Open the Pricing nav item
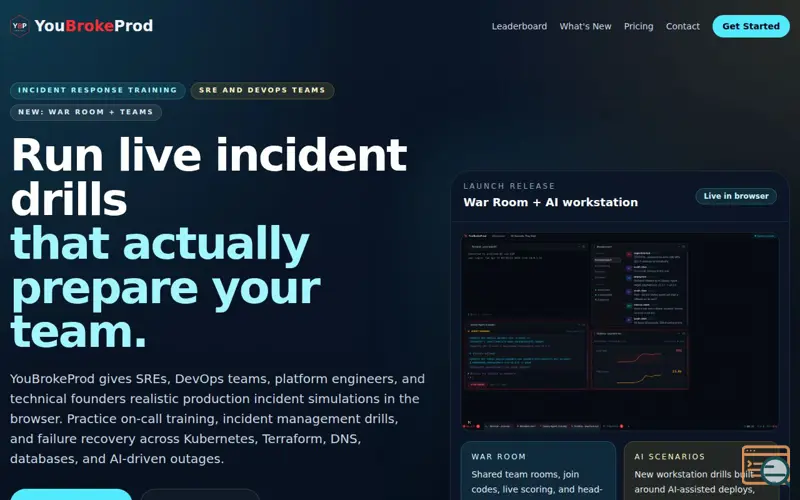Image resolution: width=800 pixels, height=500 pixels. point(638,27)
